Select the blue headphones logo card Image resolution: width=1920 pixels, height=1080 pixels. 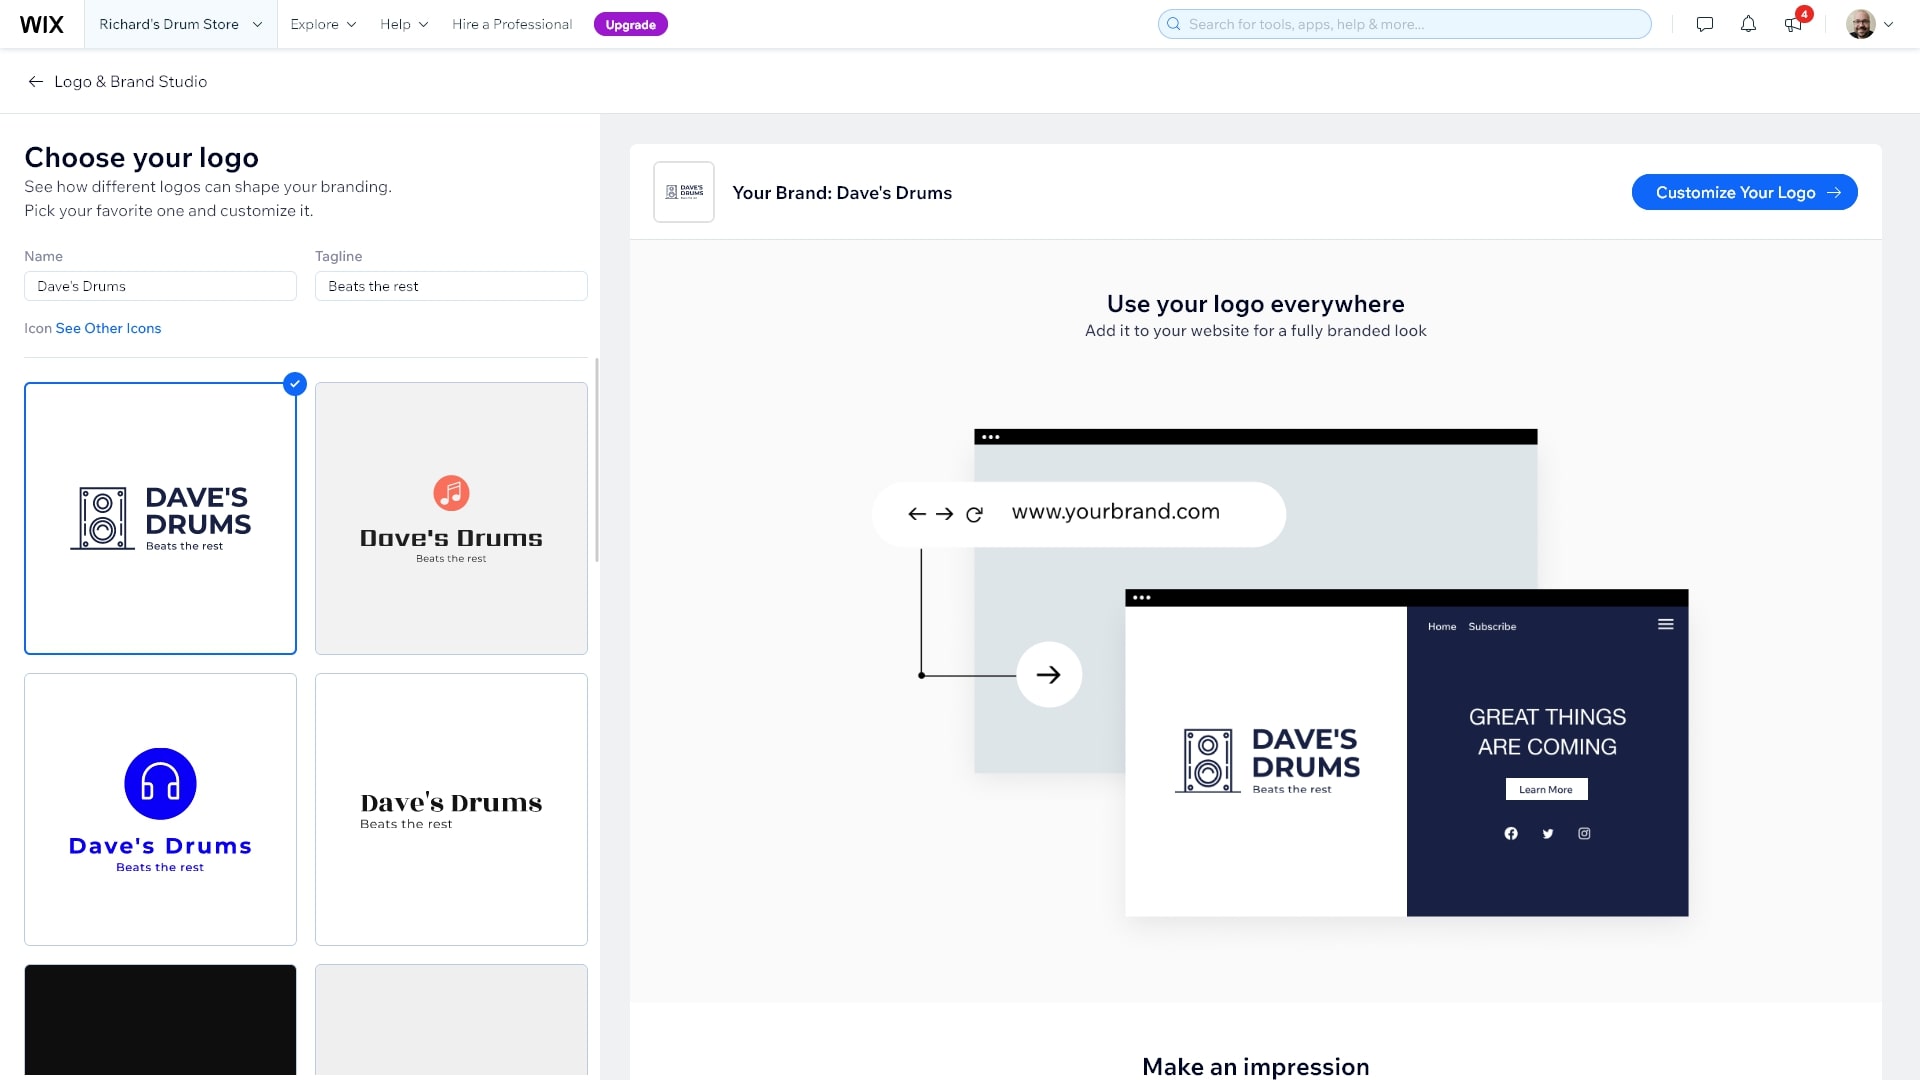(160, 809)
